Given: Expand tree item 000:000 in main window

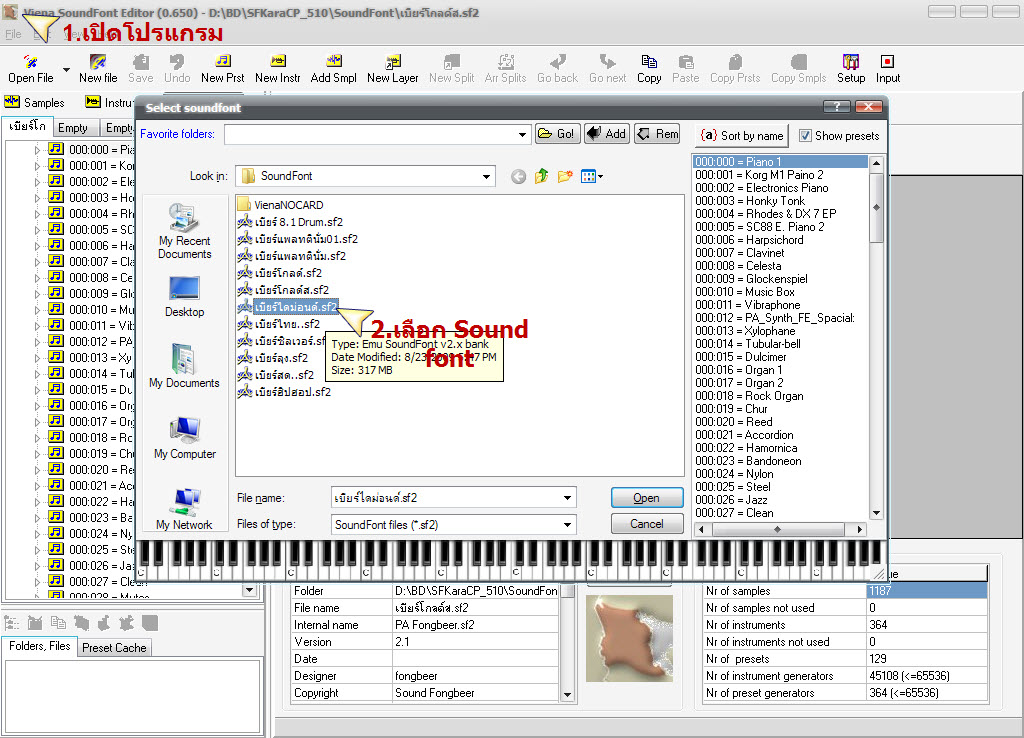Looking at the screenshot, I should coord(37,150).
